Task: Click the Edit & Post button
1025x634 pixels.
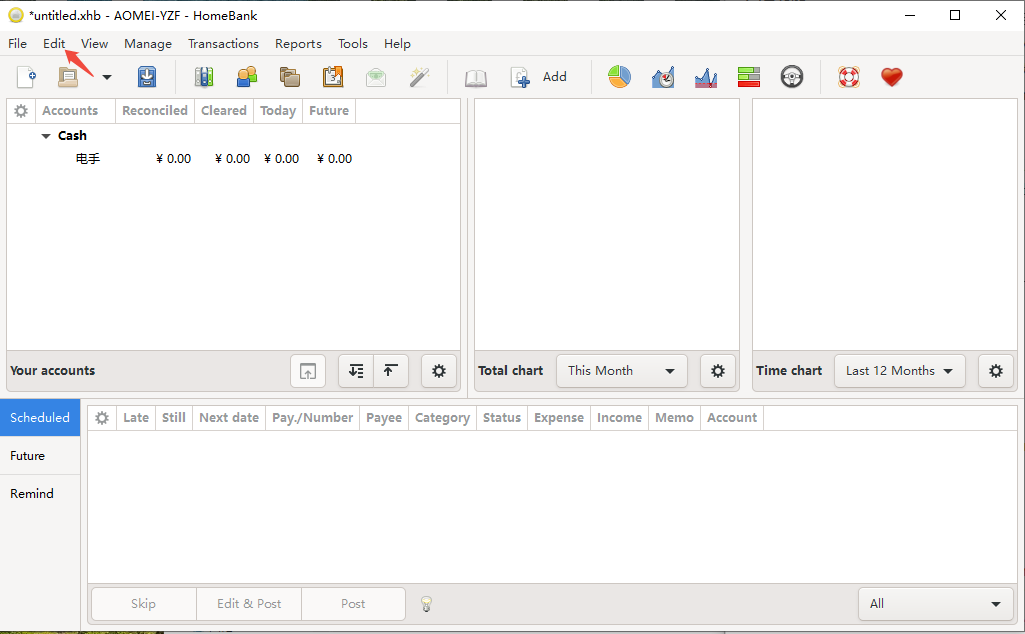Action: [x=249, y=604]
